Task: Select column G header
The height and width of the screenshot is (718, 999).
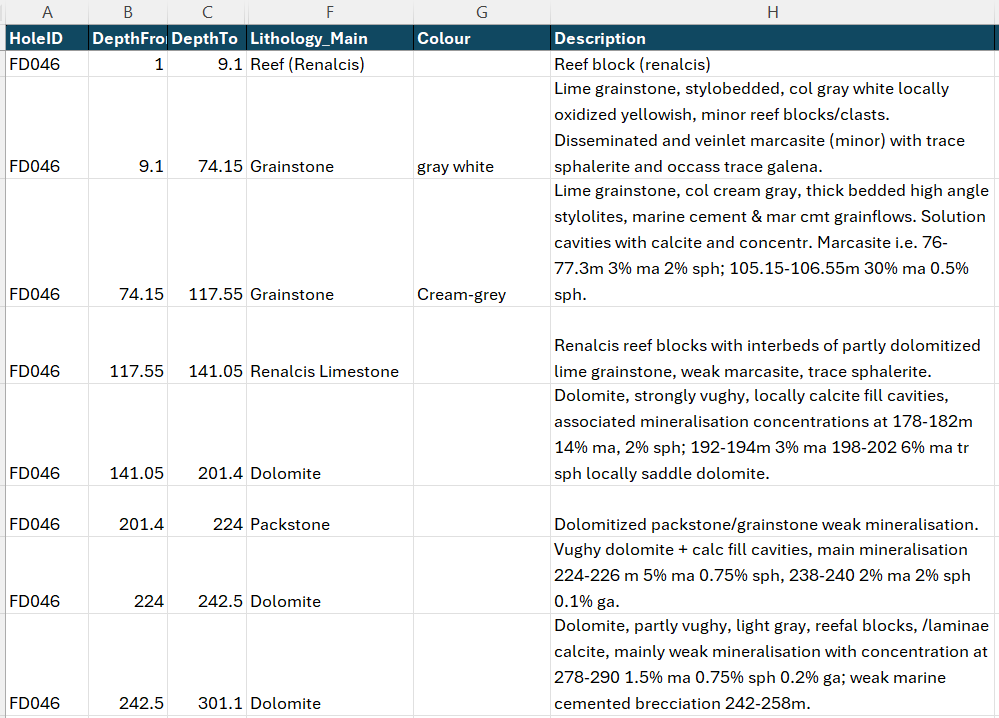Action: coord(482,12)
